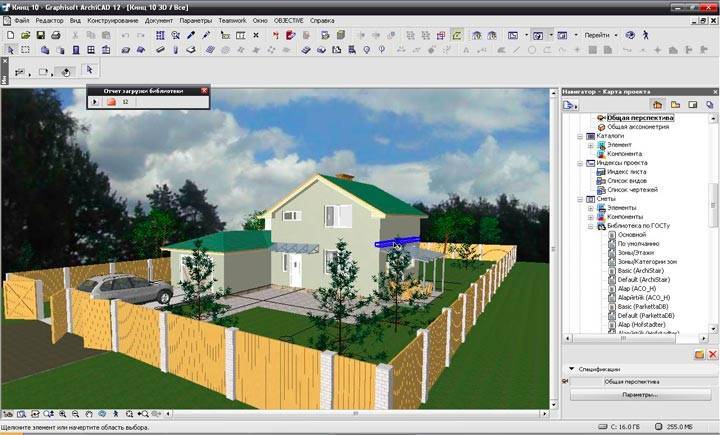This screenshot has height=435, width=720.
Task: Select the Arrow tool in the toolbox row
Action: tap(10, 50)
